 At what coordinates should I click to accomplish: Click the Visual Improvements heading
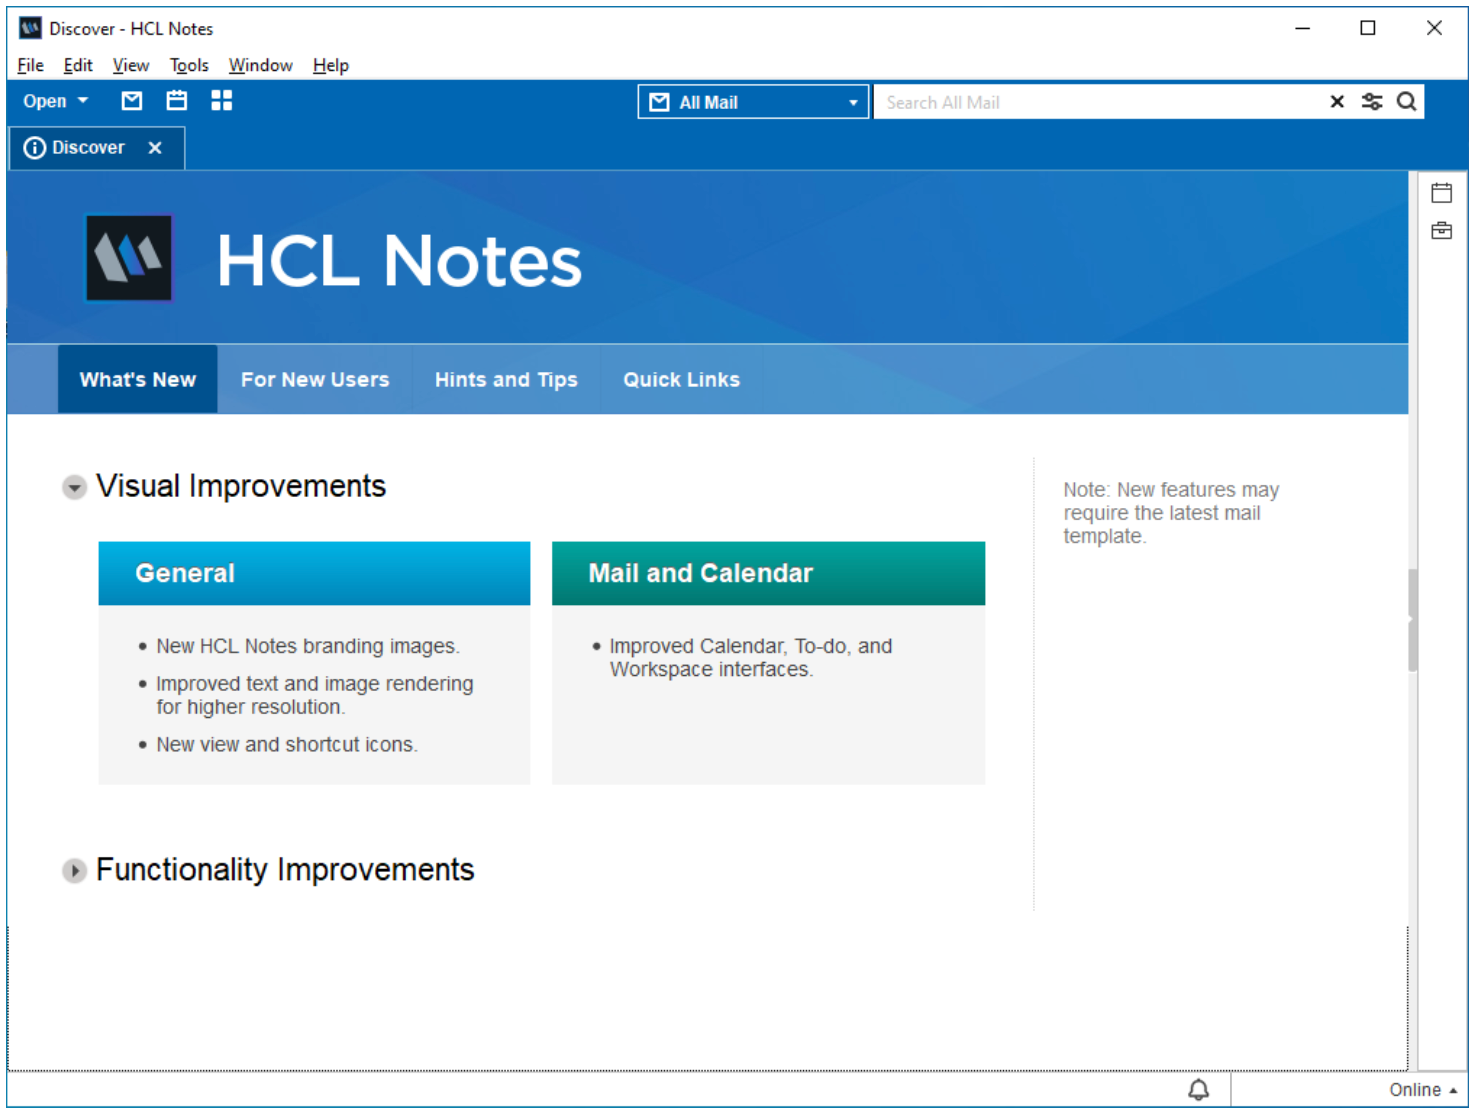pos(241,486)
